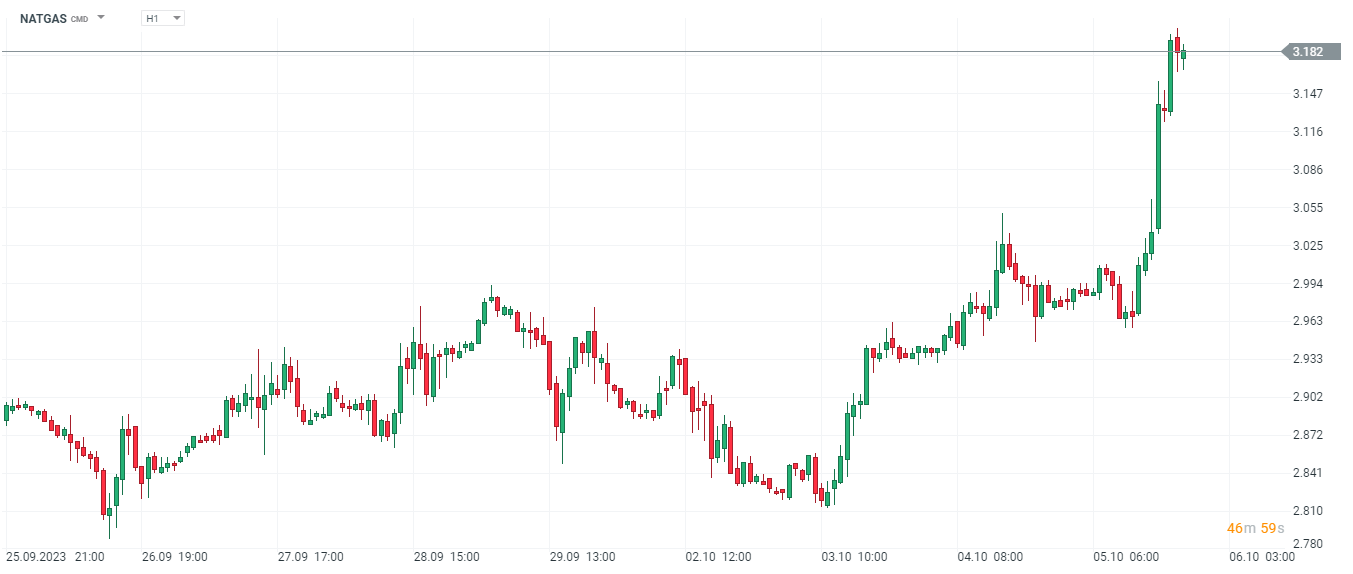Expand the H1 timeframe dropdown
The image size is (1353, 574).
coord(176,18)
